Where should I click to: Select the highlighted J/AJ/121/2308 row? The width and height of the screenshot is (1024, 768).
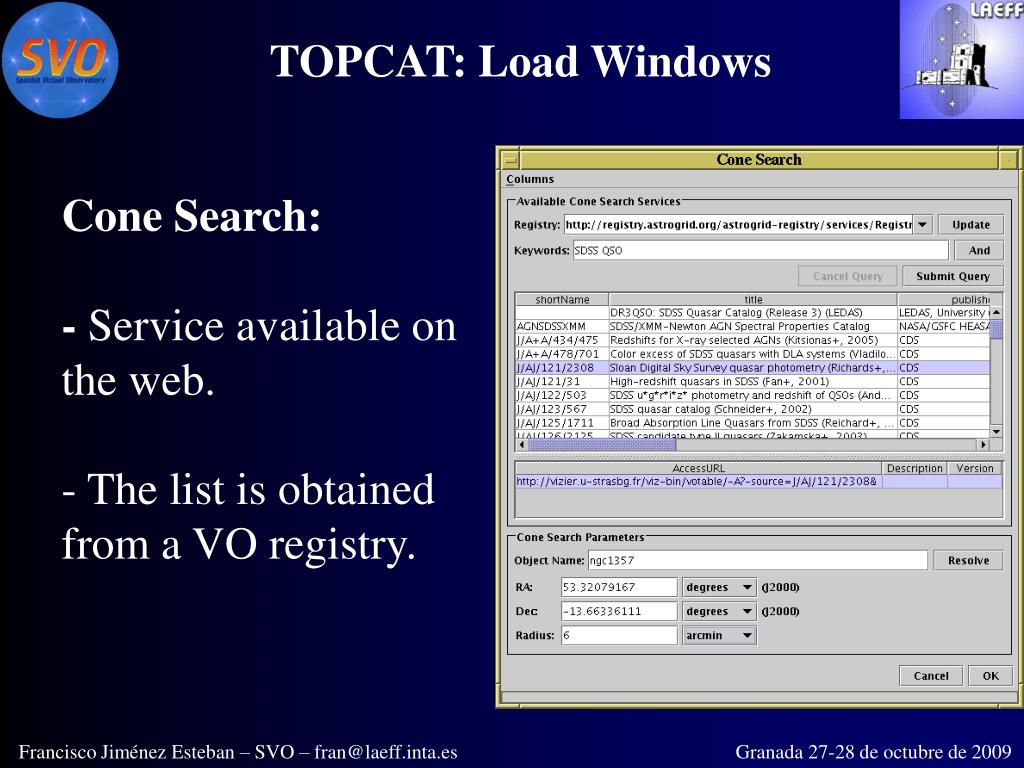coord(752,368)
